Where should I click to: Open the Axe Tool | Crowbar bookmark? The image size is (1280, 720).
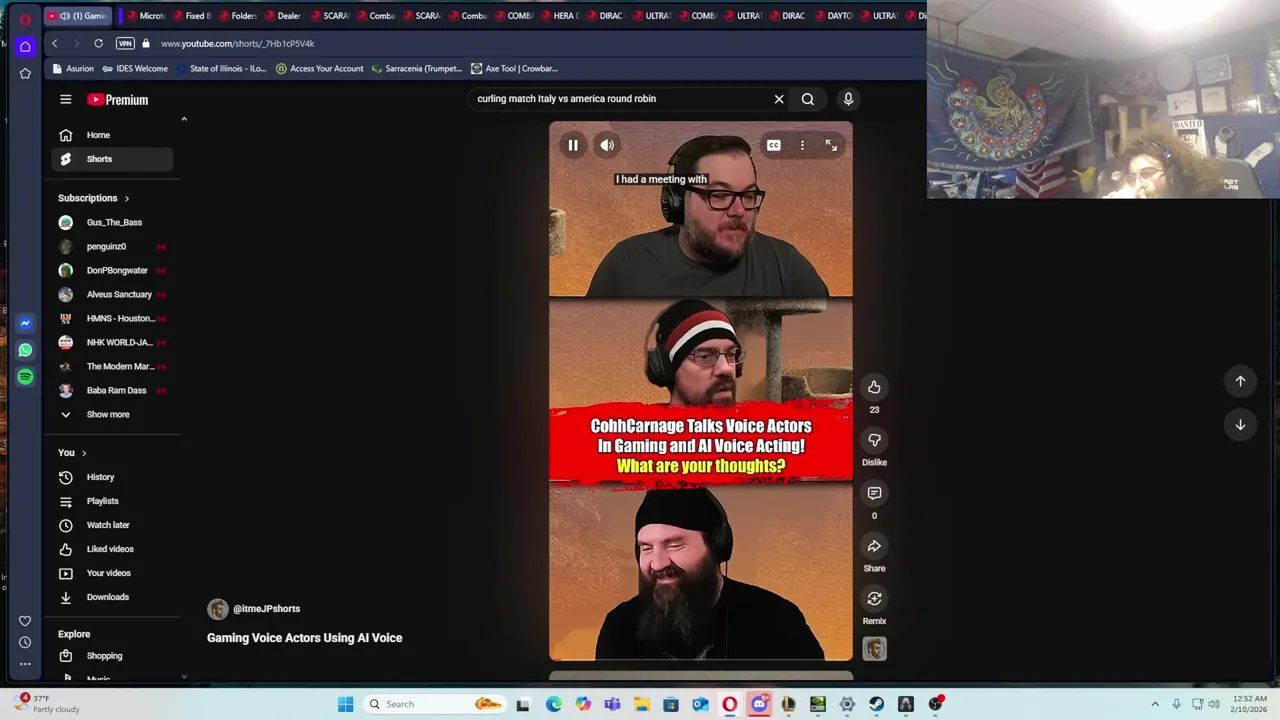click(515, 69)
